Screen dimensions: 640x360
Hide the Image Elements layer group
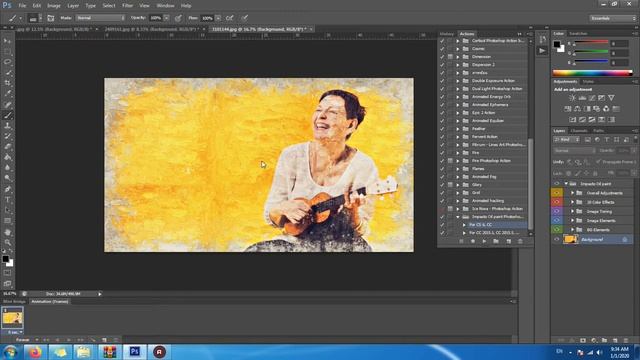[556, 220]
